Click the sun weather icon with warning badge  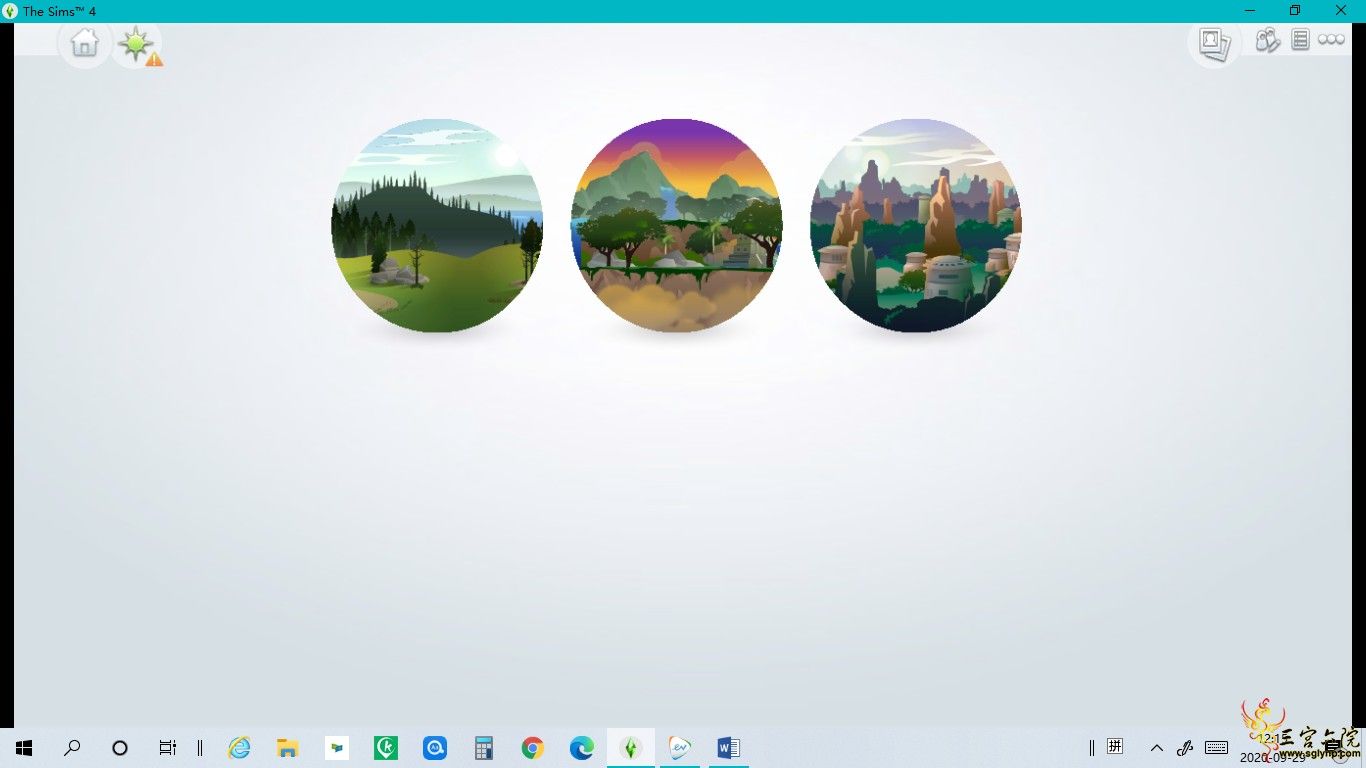coord(137,45)
